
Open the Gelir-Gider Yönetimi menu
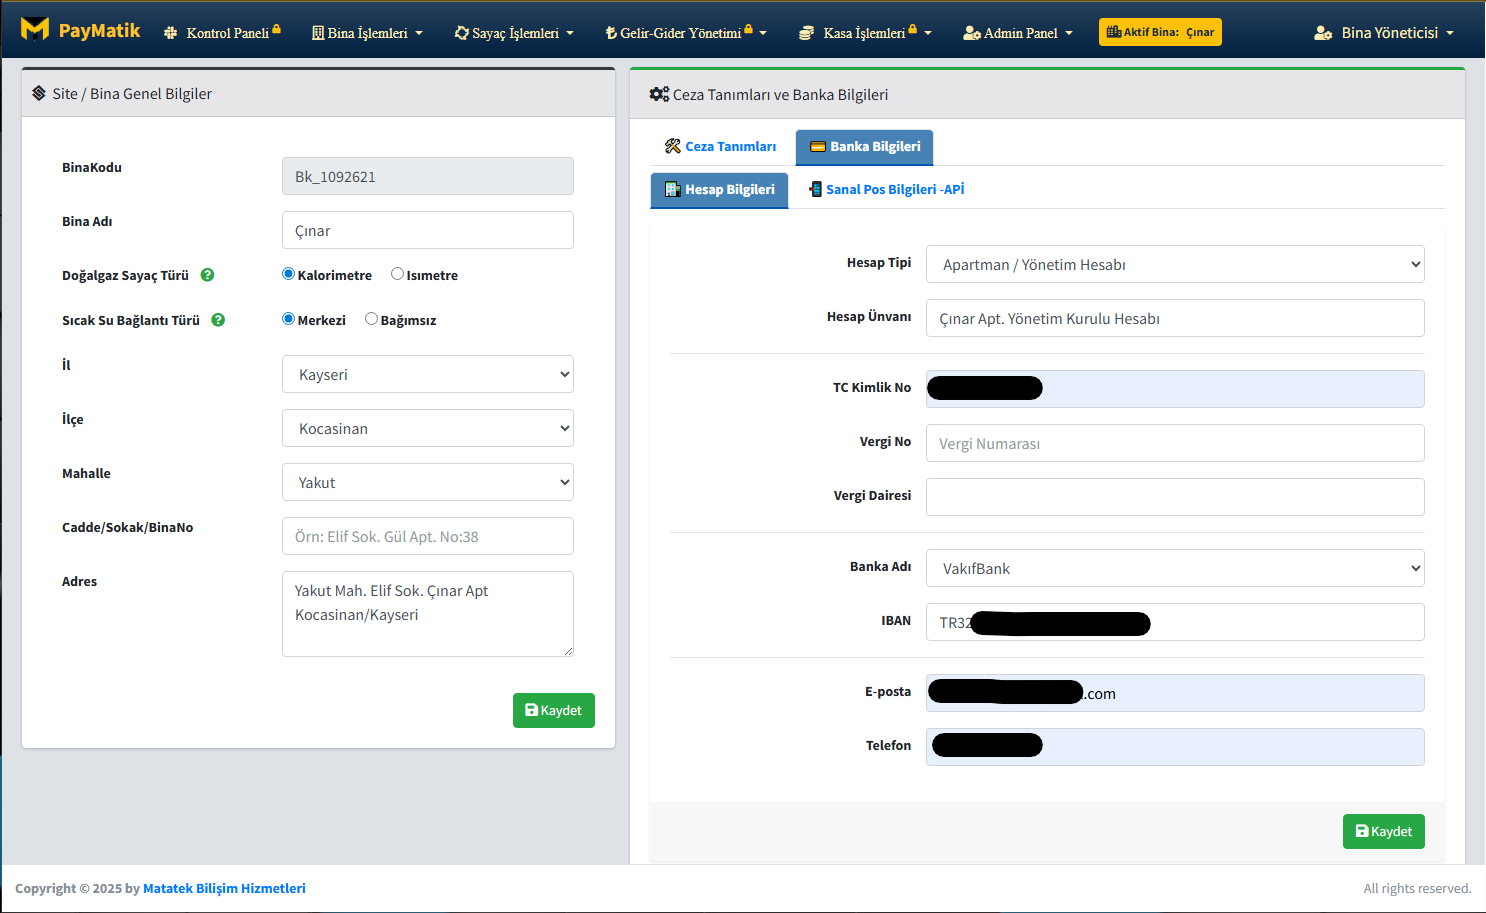pos(685,33)
